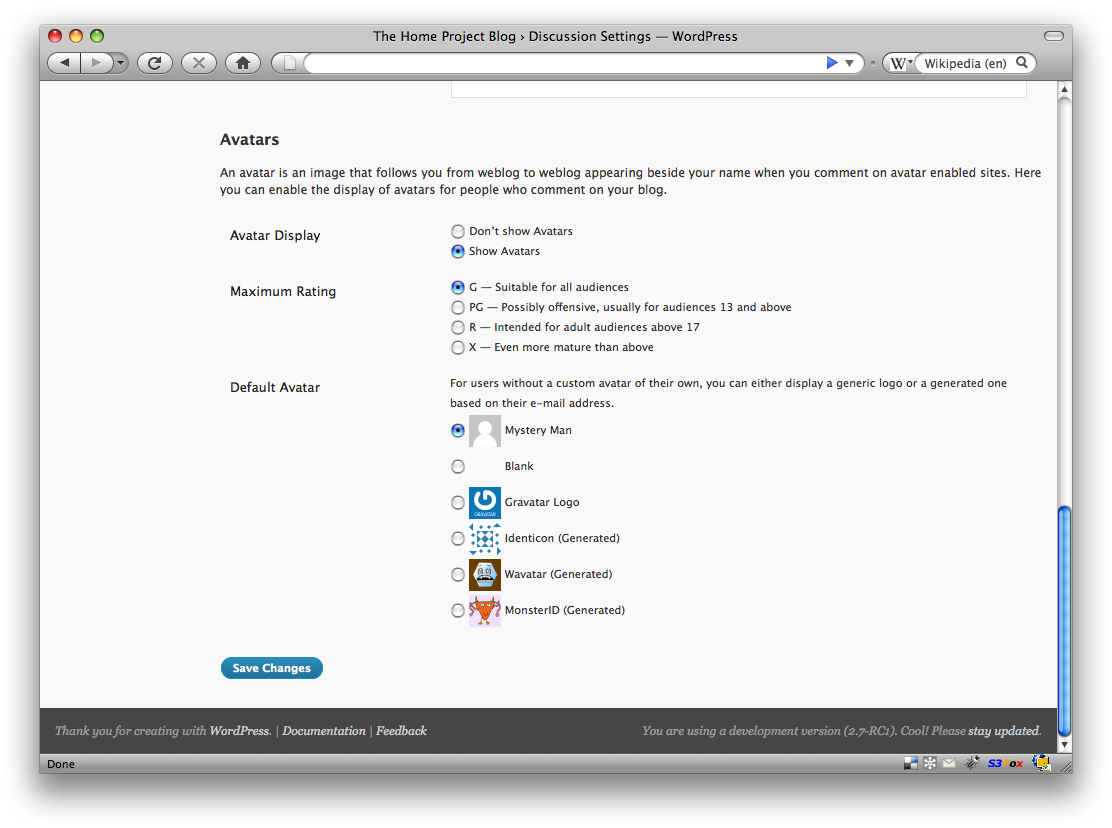Choose the MonsterID (Generated) avatar option

pyautogui.click(x=458, y=610)
